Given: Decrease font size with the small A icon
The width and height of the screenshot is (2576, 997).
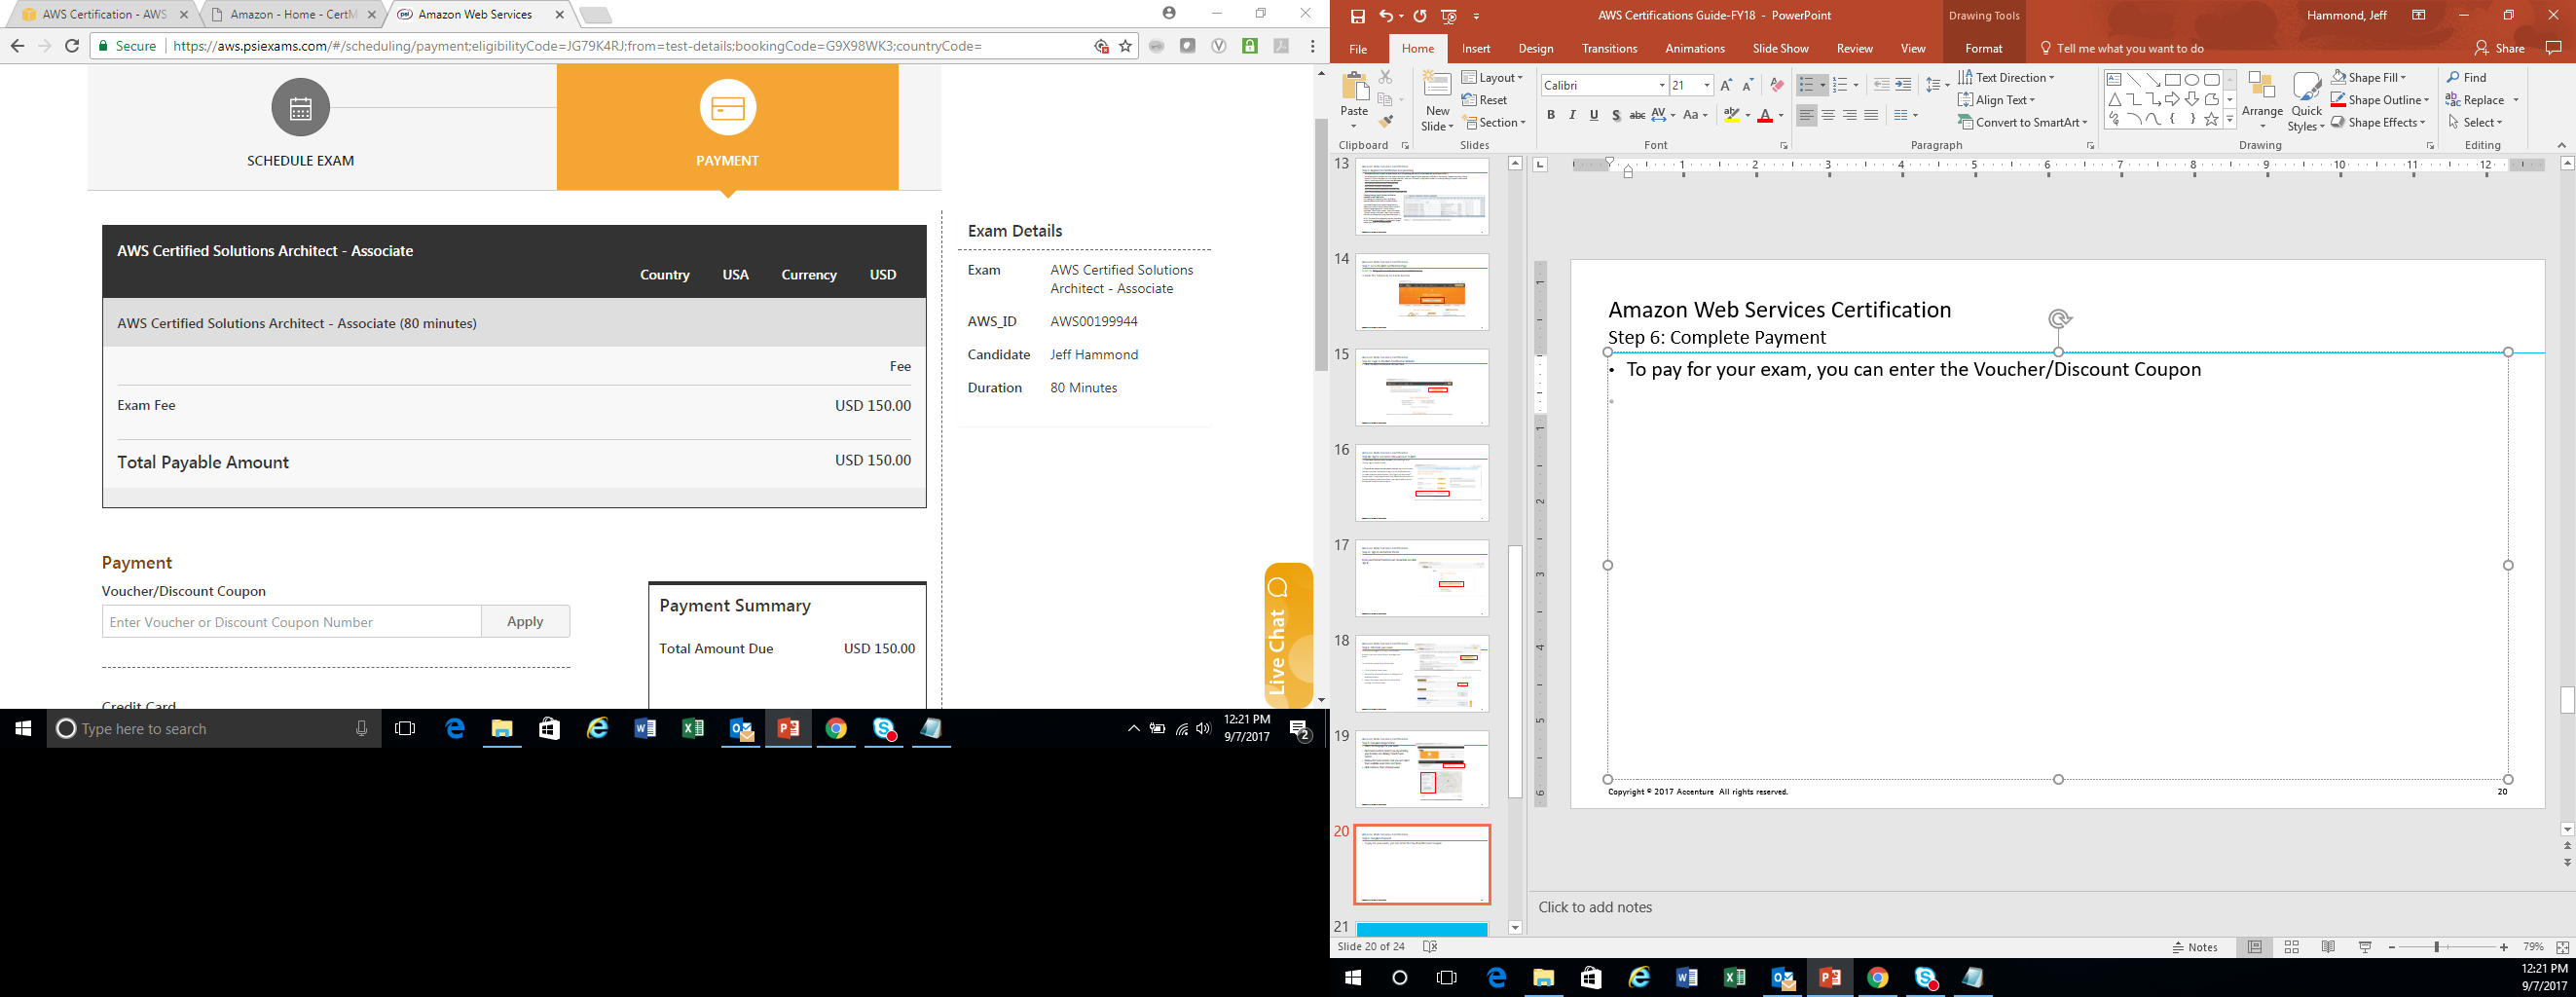Looking at the screenshot, I should click(x=1748, y=85).
